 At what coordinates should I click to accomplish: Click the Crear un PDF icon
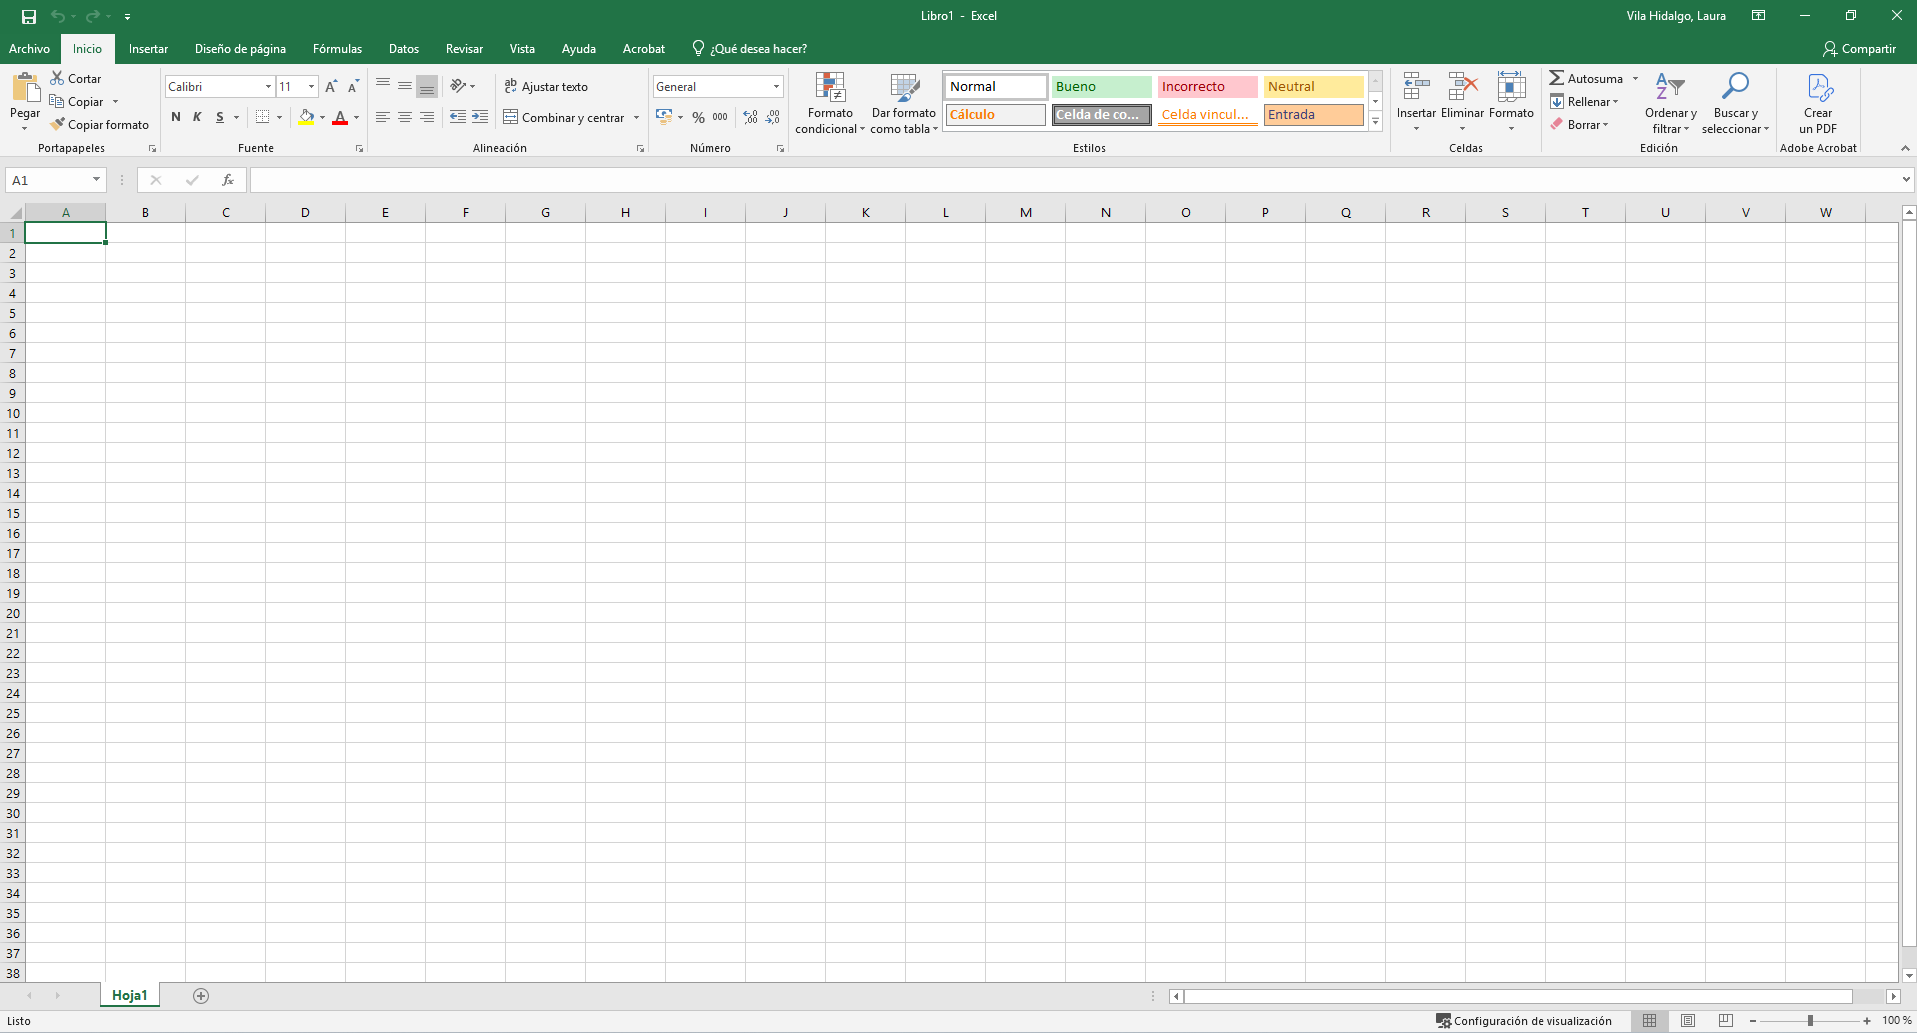(x=1818, y=88)
